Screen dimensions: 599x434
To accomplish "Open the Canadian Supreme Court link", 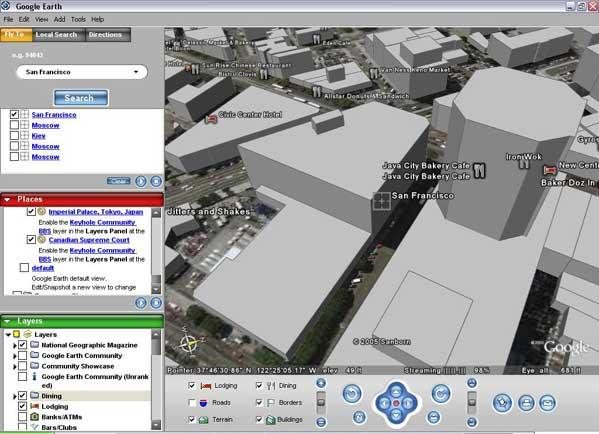I will click(89, 240).
